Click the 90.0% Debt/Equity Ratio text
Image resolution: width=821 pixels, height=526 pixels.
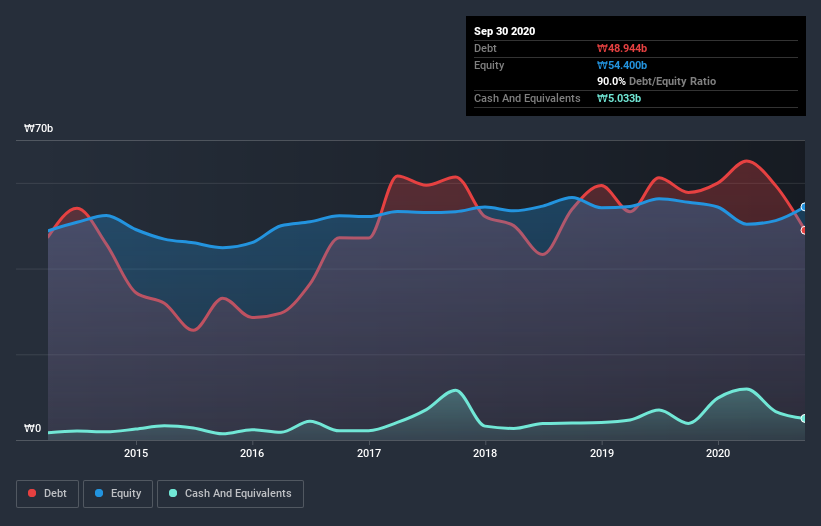pyautogui.click(x=656, y=81)
